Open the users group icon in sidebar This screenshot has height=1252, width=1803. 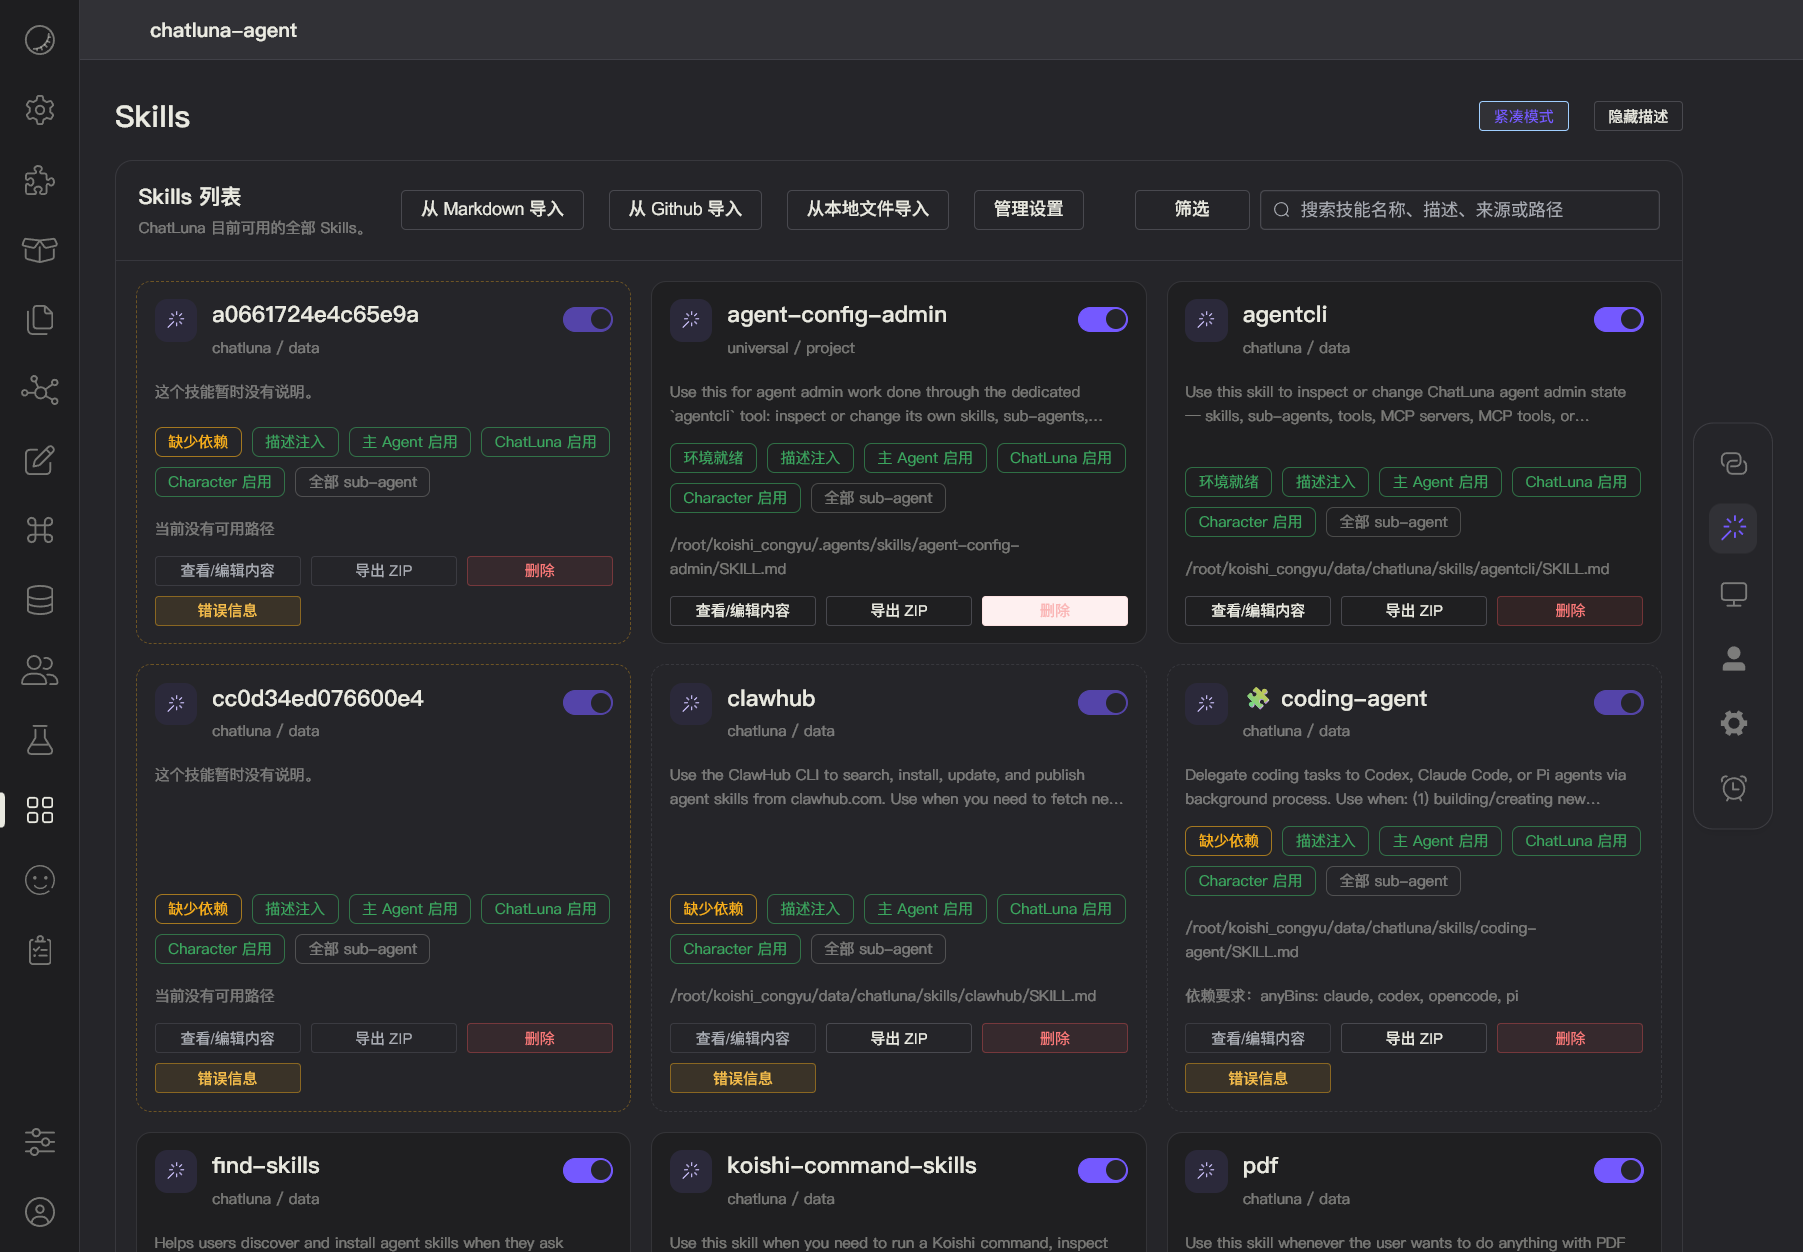[x=40, y=670]
